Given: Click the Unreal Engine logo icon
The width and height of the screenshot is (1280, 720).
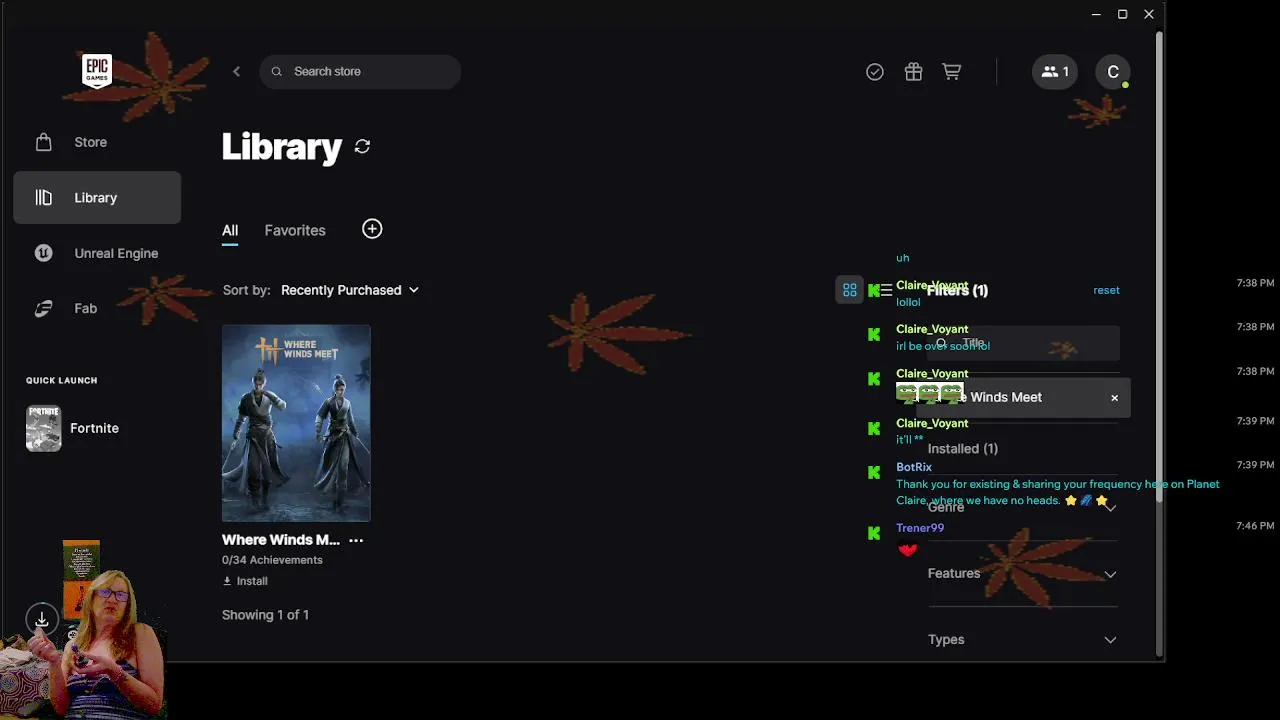Looking at the screenshot, I should click(43, 253).
